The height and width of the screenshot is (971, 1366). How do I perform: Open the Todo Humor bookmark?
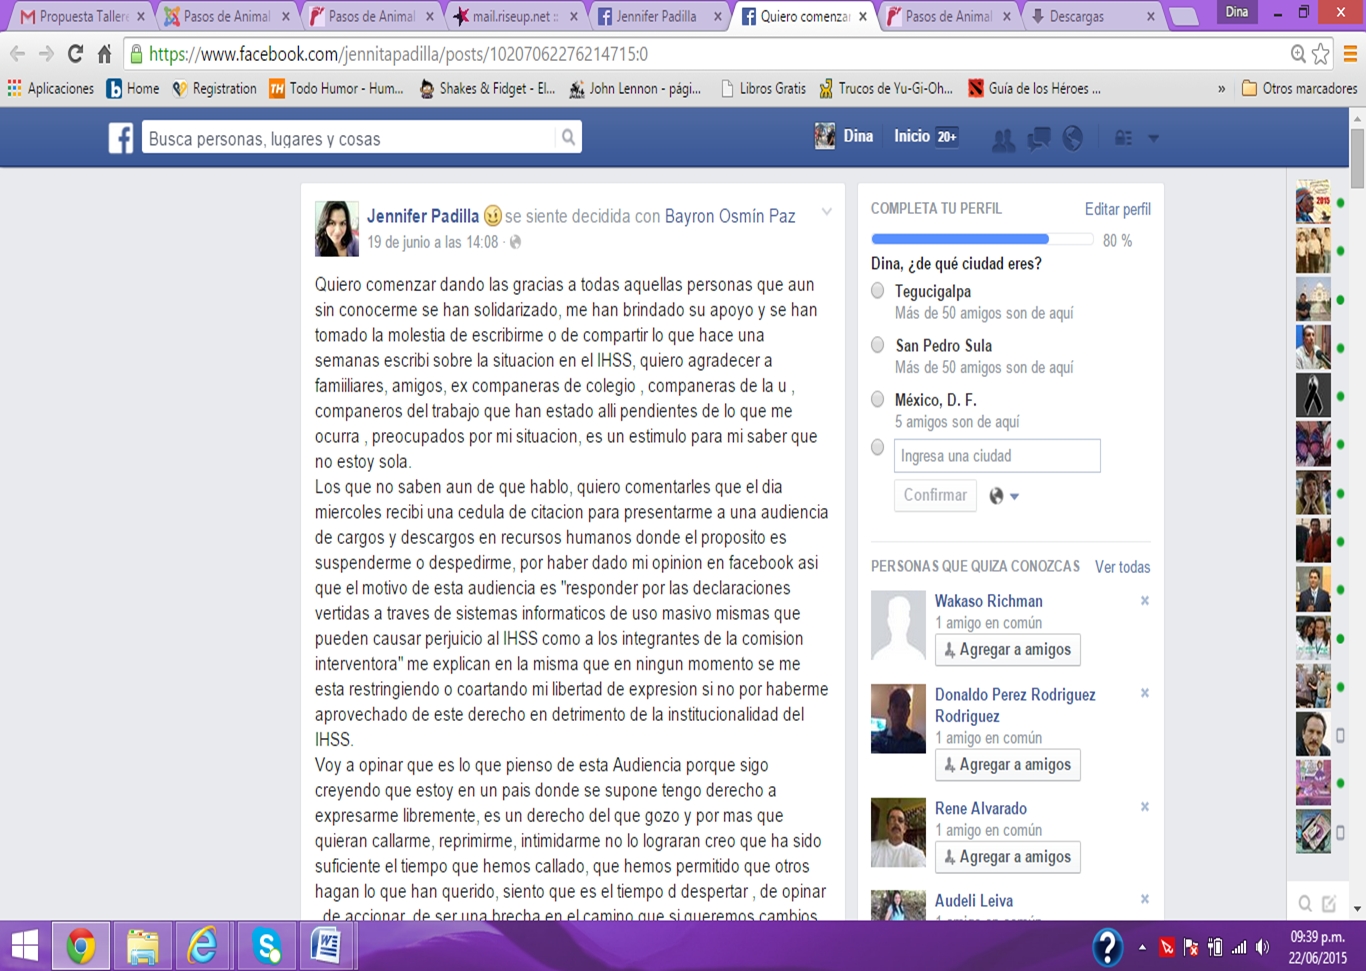point(336,89)
